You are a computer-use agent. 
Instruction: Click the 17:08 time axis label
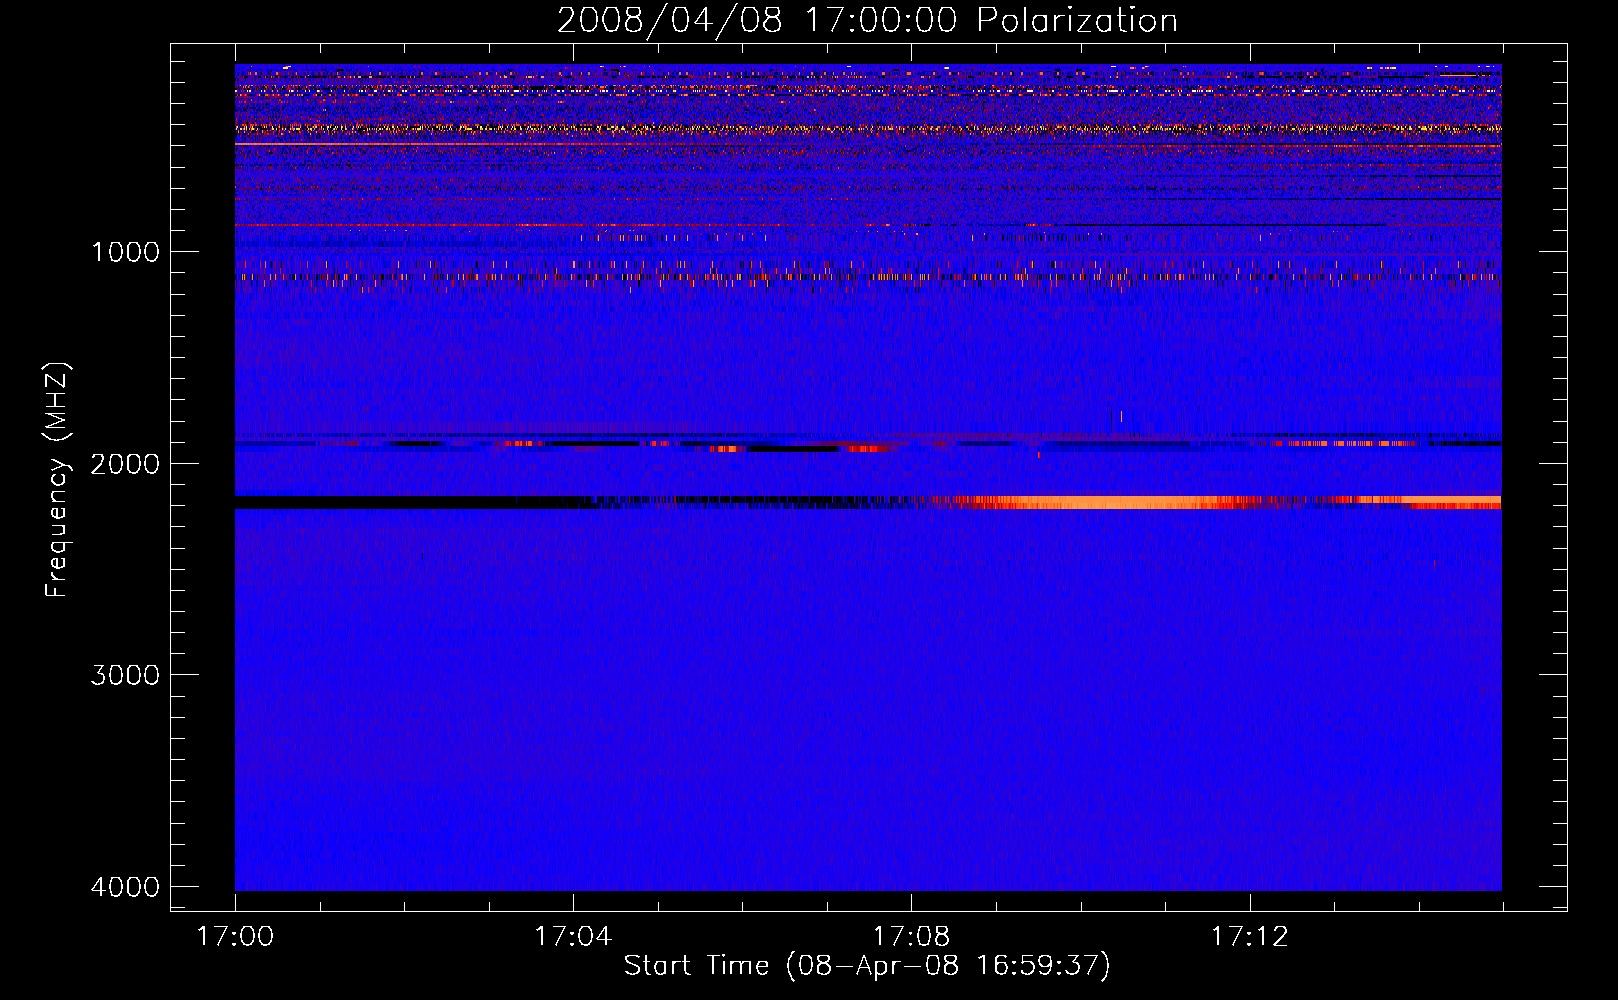(911, 936)
